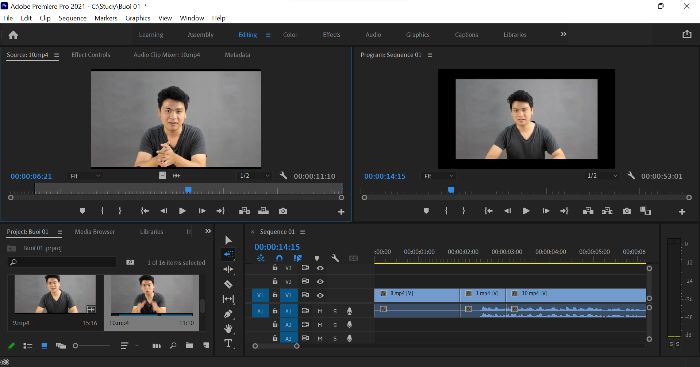Open Sequence 01 timeline panel menu
This screenshot has height=367, width=700.
(303, 232)
